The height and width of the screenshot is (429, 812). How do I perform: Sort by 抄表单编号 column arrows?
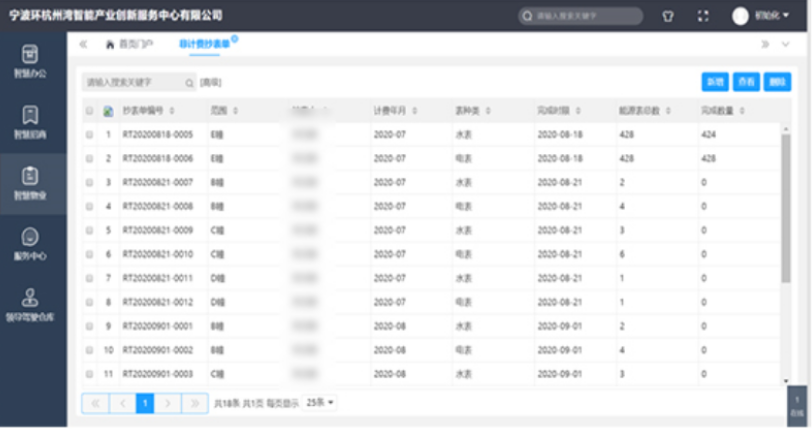[172, 111]
